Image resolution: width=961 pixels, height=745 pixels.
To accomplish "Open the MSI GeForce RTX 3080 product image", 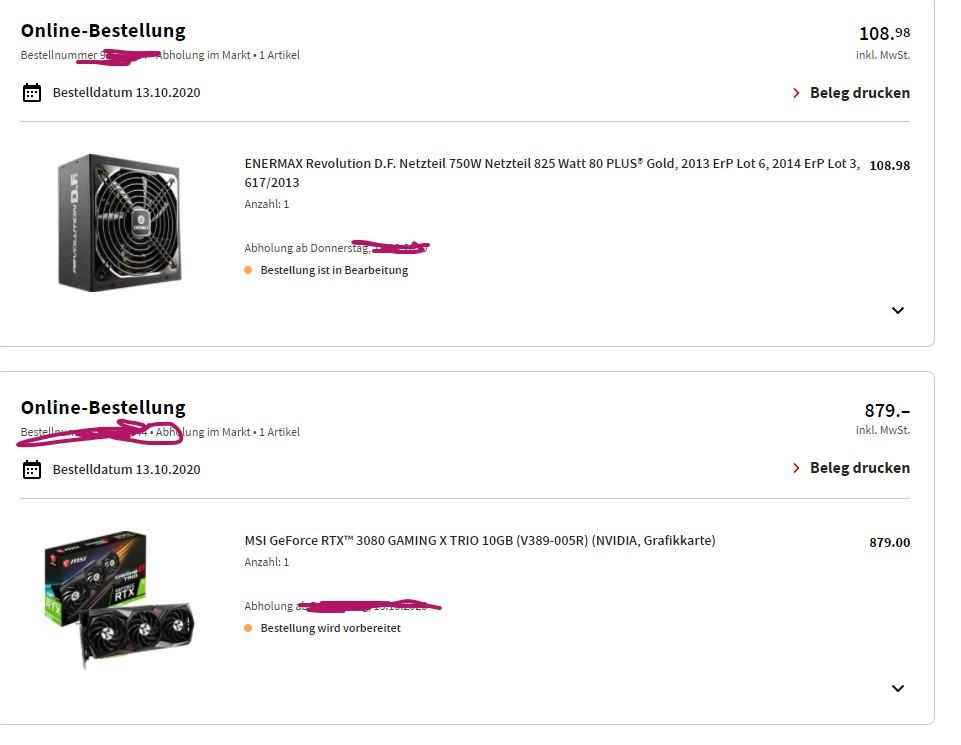I will 120,599.
